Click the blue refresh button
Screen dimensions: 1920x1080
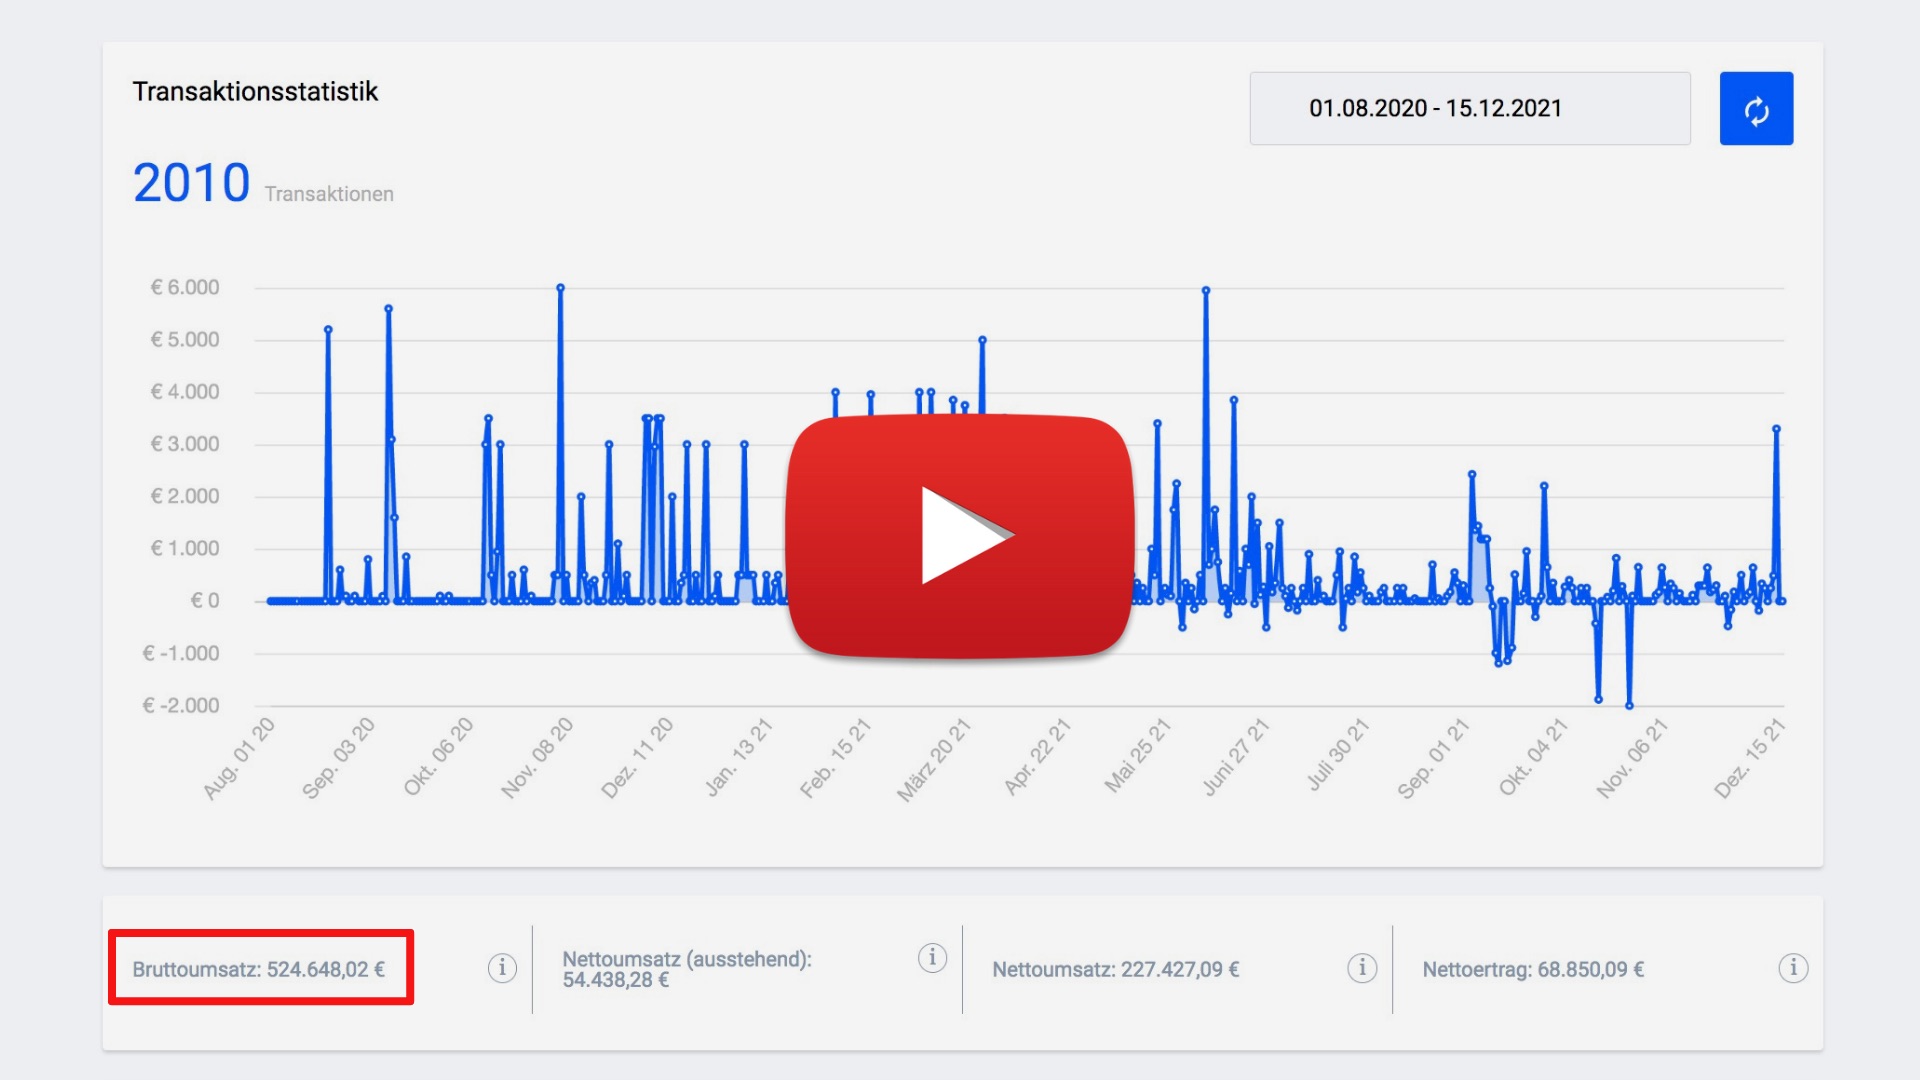click(x=1756, y=108)
